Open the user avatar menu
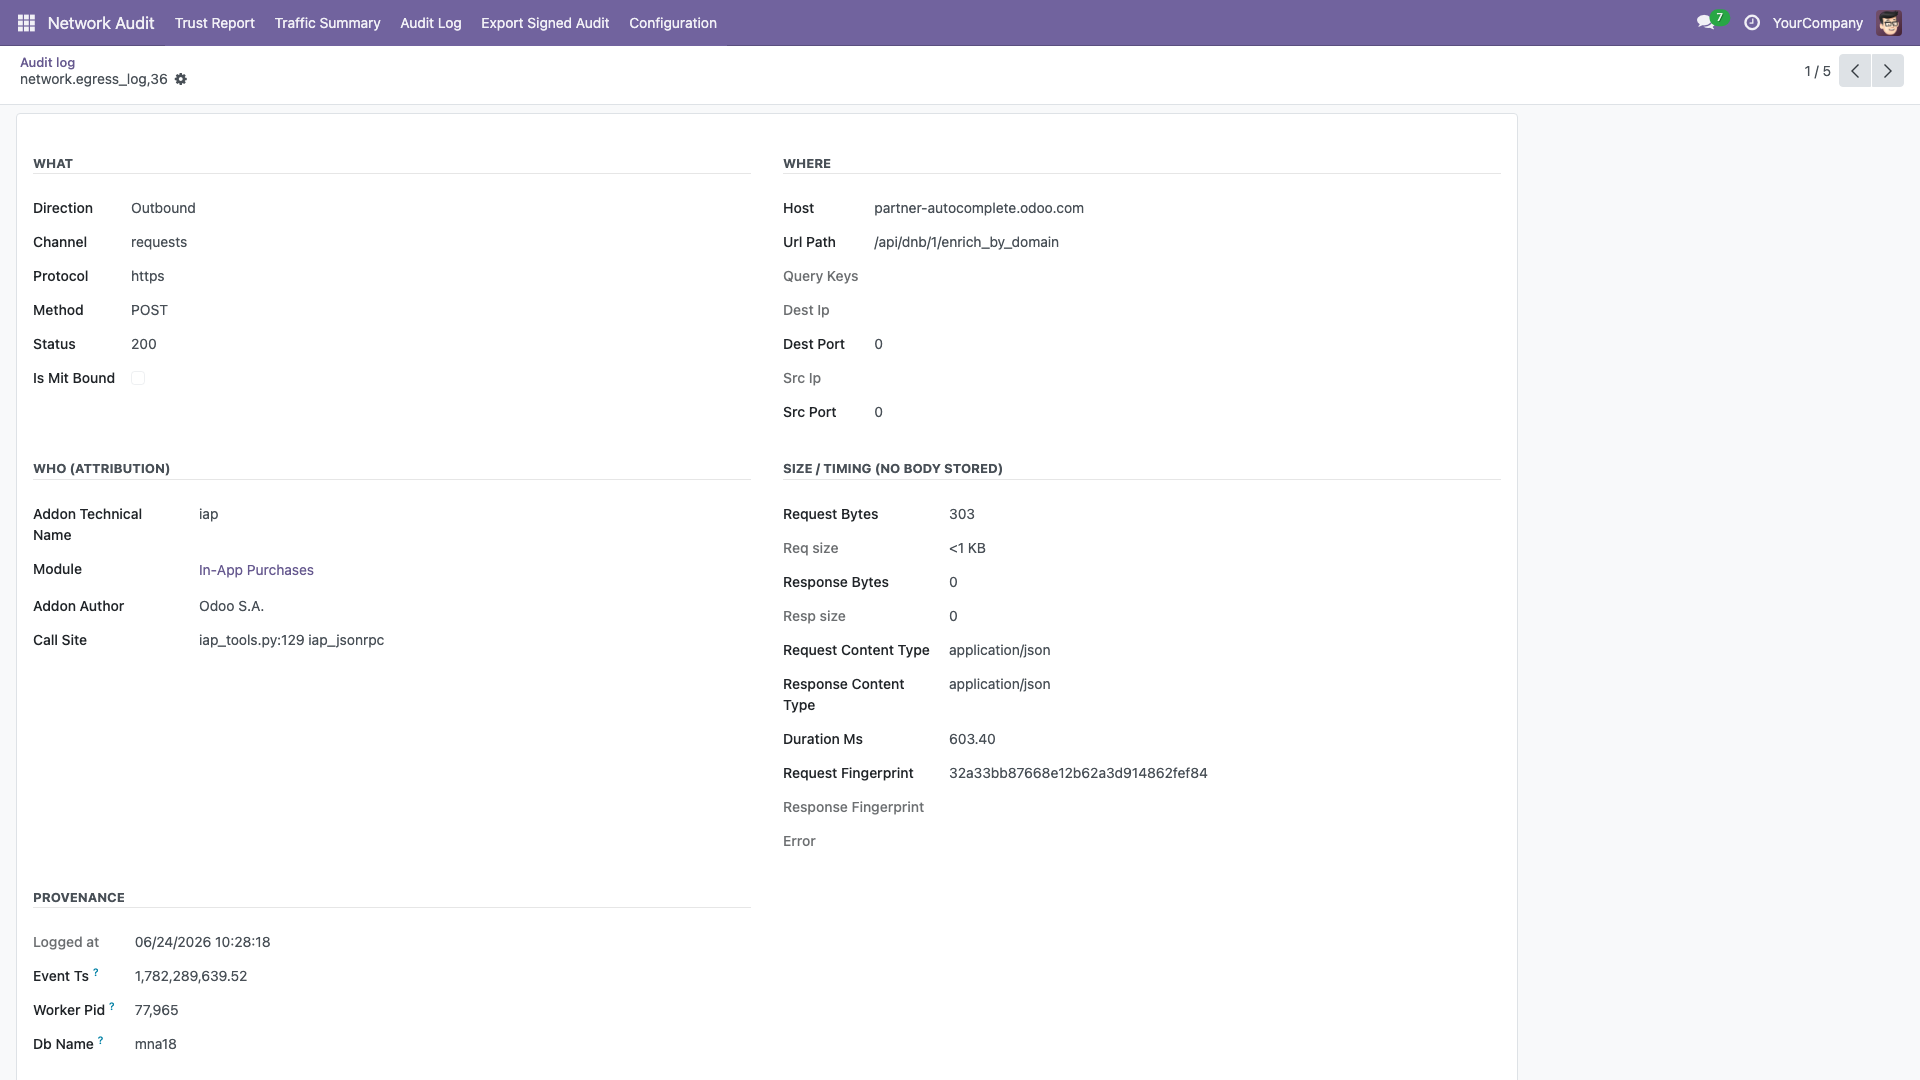 pos(1889,23)
